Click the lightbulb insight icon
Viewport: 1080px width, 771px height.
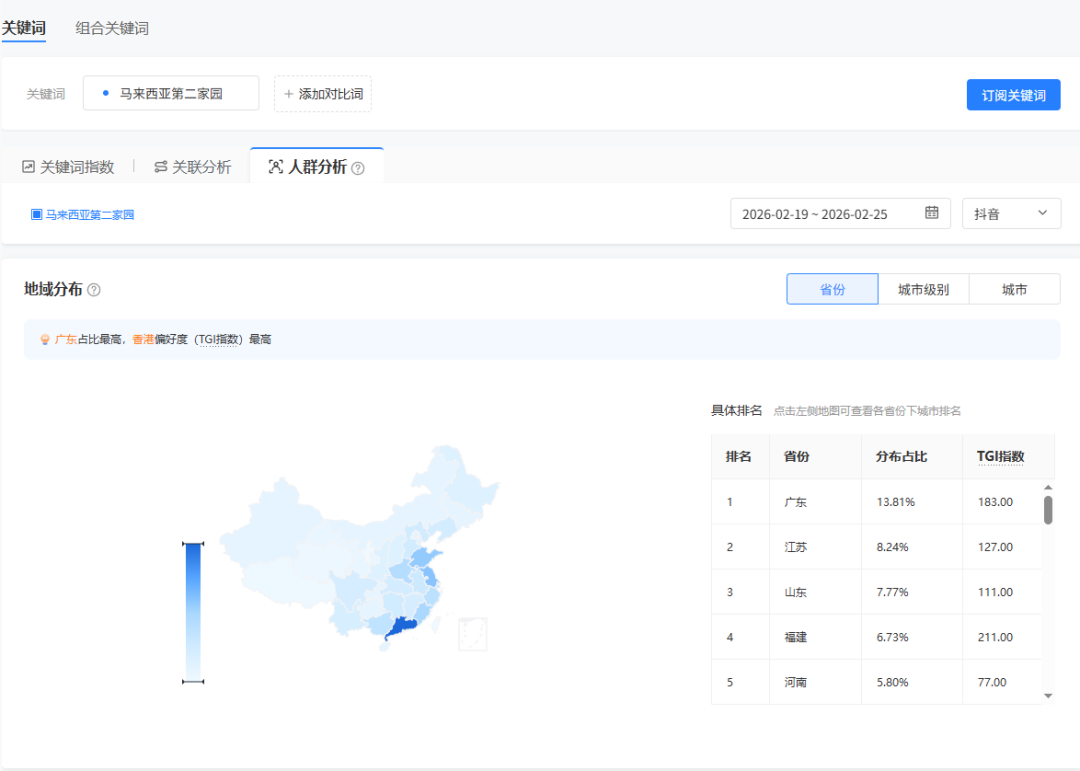click(44, 340)
